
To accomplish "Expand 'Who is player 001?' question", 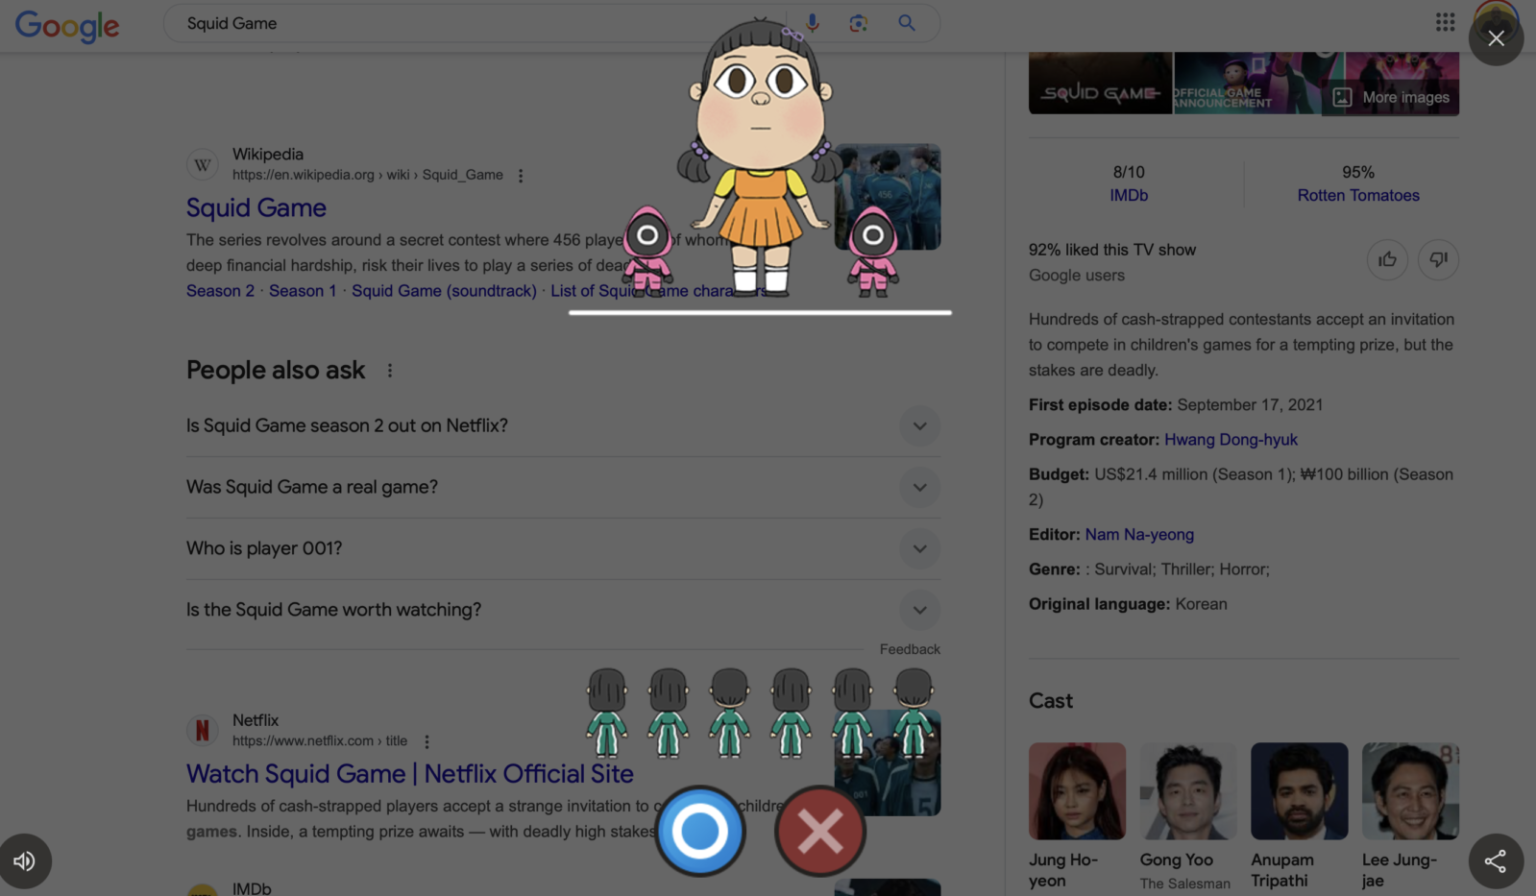I will click(562, 549).
